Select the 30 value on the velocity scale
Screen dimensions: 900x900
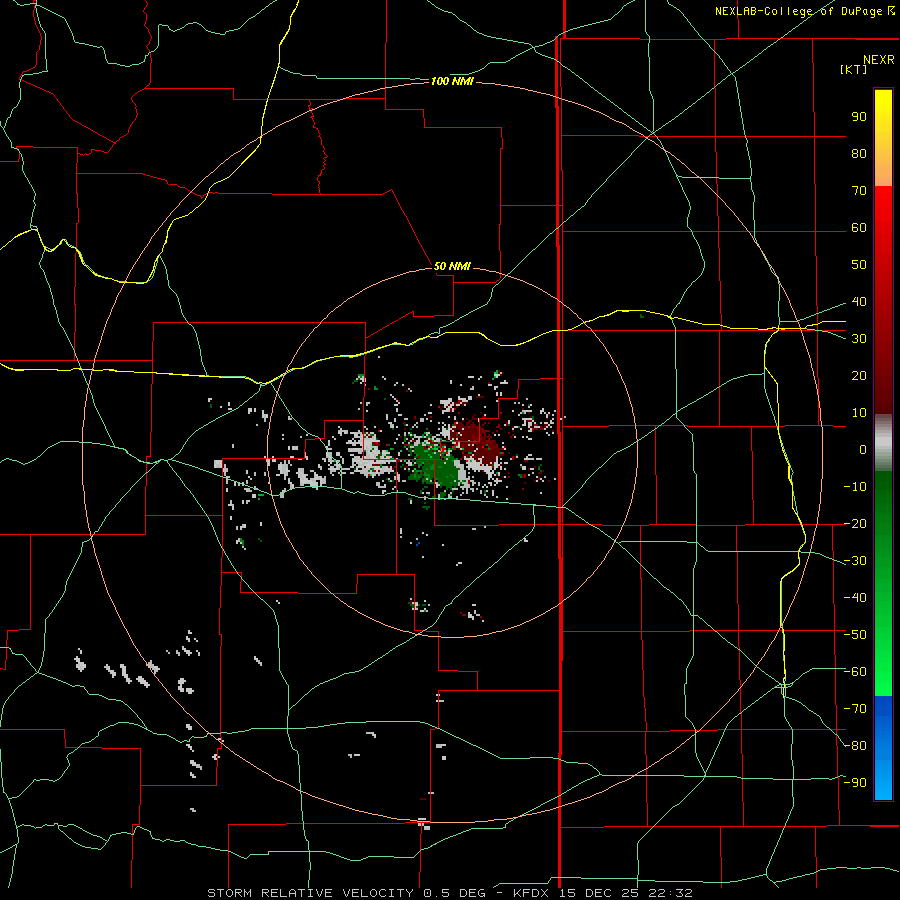pos(859,339)
